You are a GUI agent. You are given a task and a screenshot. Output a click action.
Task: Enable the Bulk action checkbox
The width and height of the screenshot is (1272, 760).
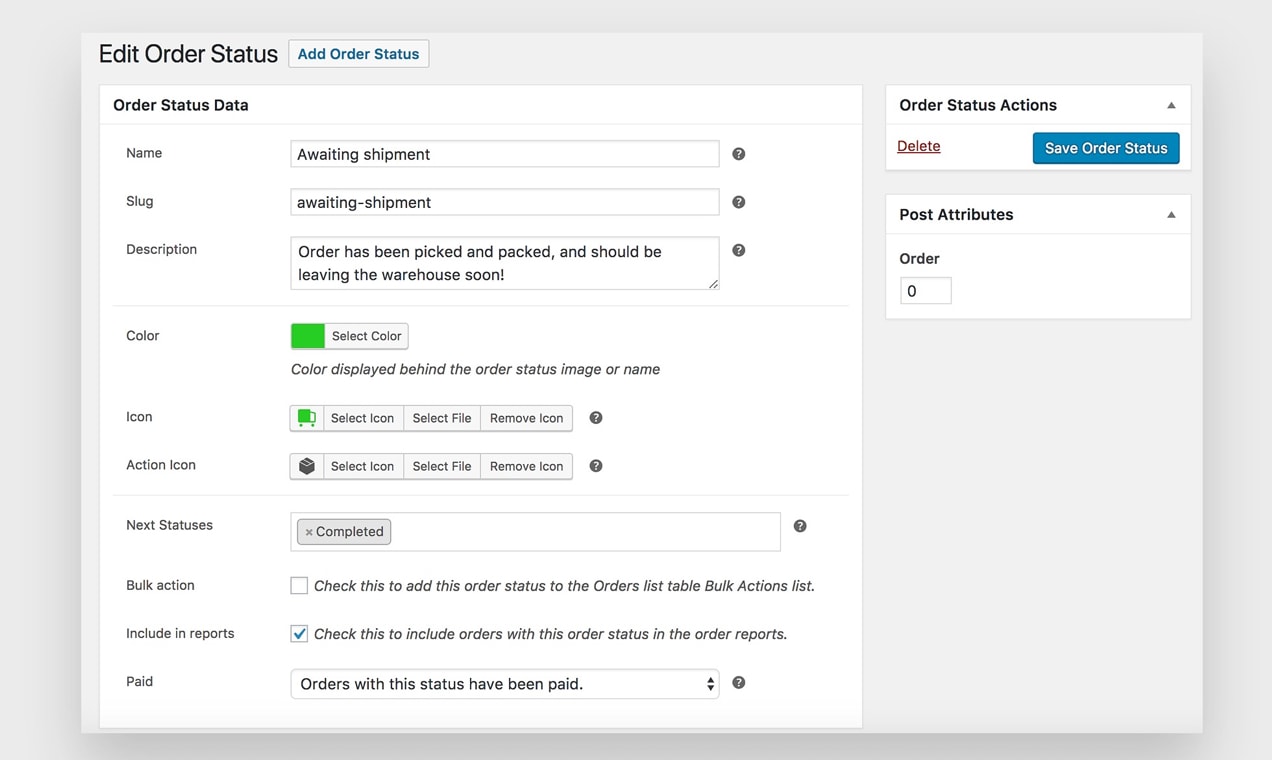(299, 586)
